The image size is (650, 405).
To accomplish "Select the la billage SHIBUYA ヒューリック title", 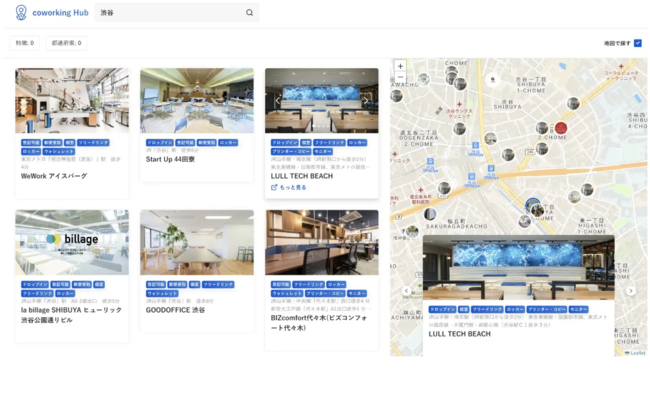I will coord(71,315).
